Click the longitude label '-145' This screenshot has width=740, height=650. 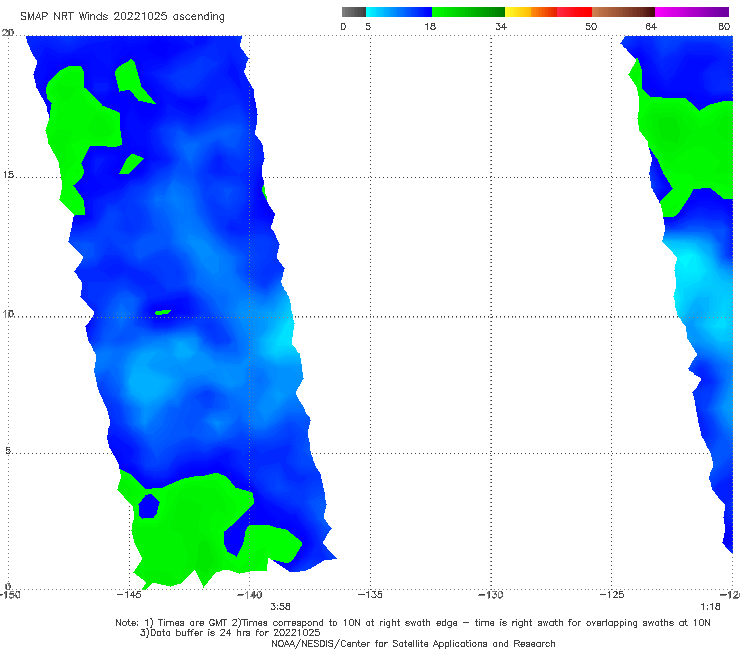click(x=129, y=595)
